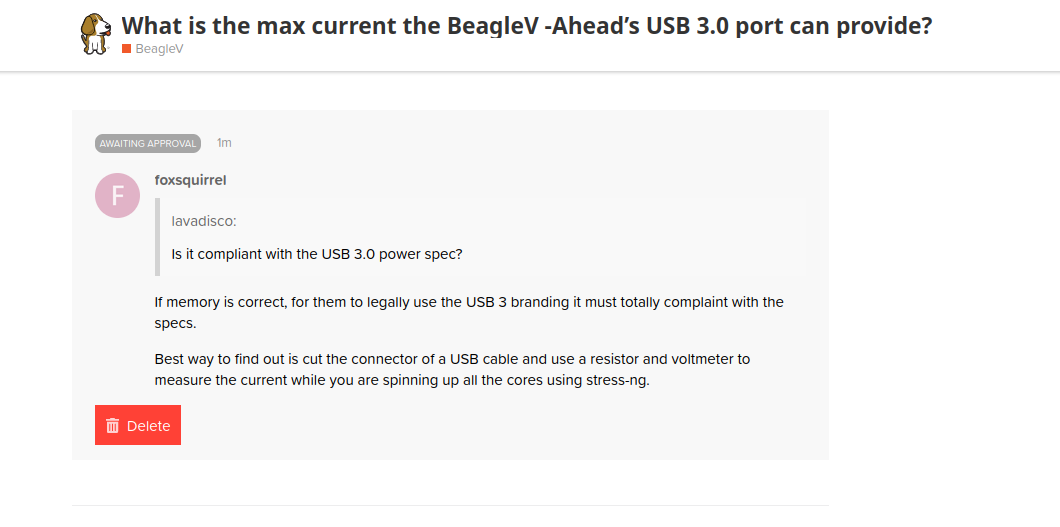Open the foxsquirrel username profile

[191, 180]
